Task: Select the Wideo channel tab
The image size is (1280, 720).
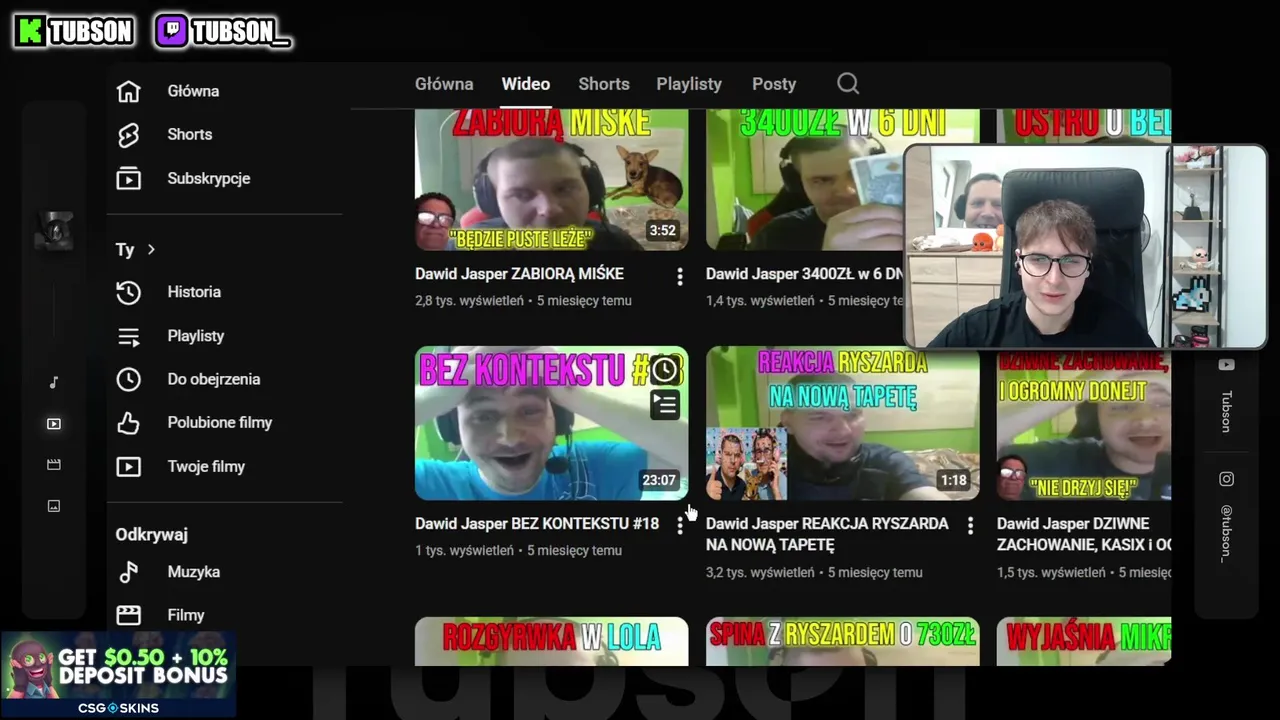Action: [526, 84]
